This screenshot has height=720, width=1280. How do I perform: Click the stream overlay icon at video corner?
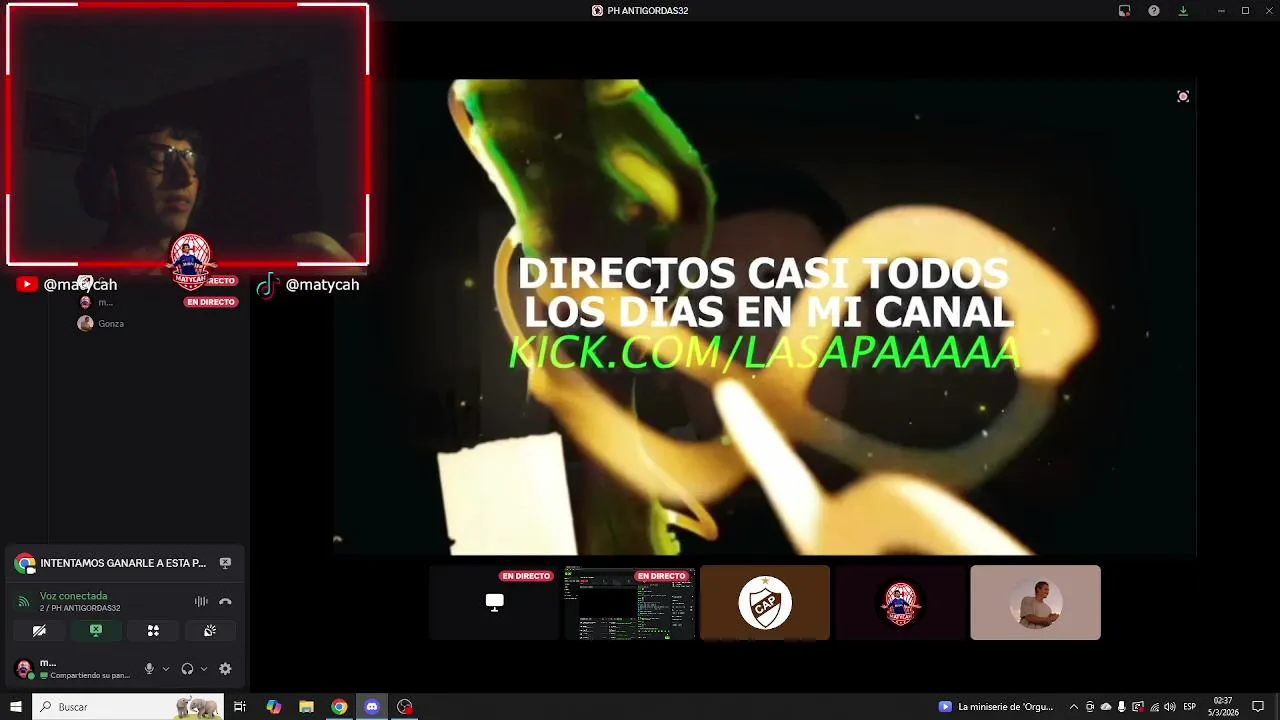click(x=1183, y=96)
